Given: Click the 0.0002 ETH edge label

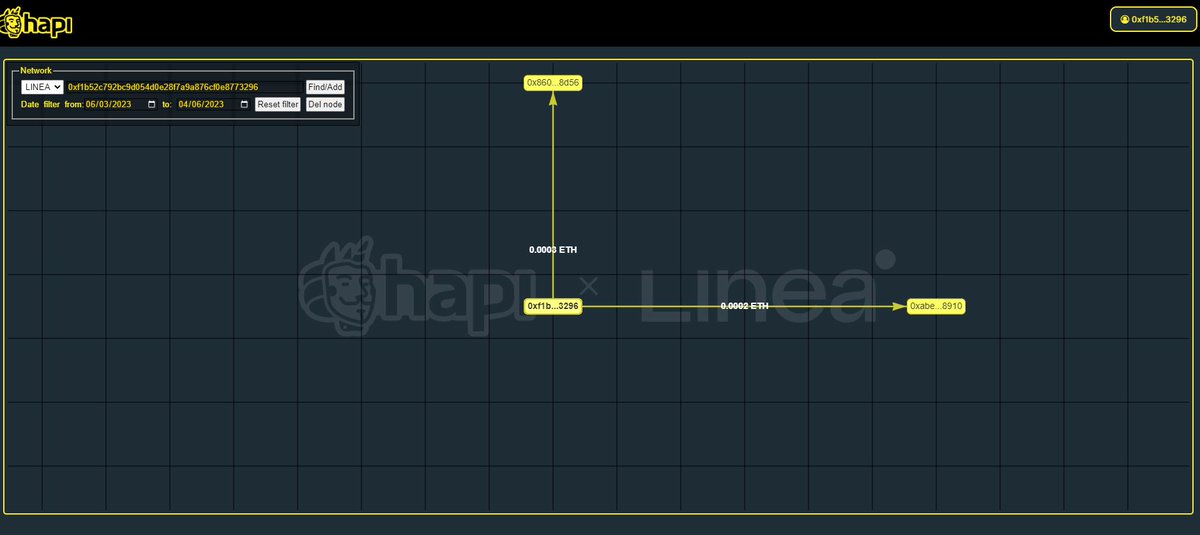Looking at the screenshot, I should tap(744, 306).
